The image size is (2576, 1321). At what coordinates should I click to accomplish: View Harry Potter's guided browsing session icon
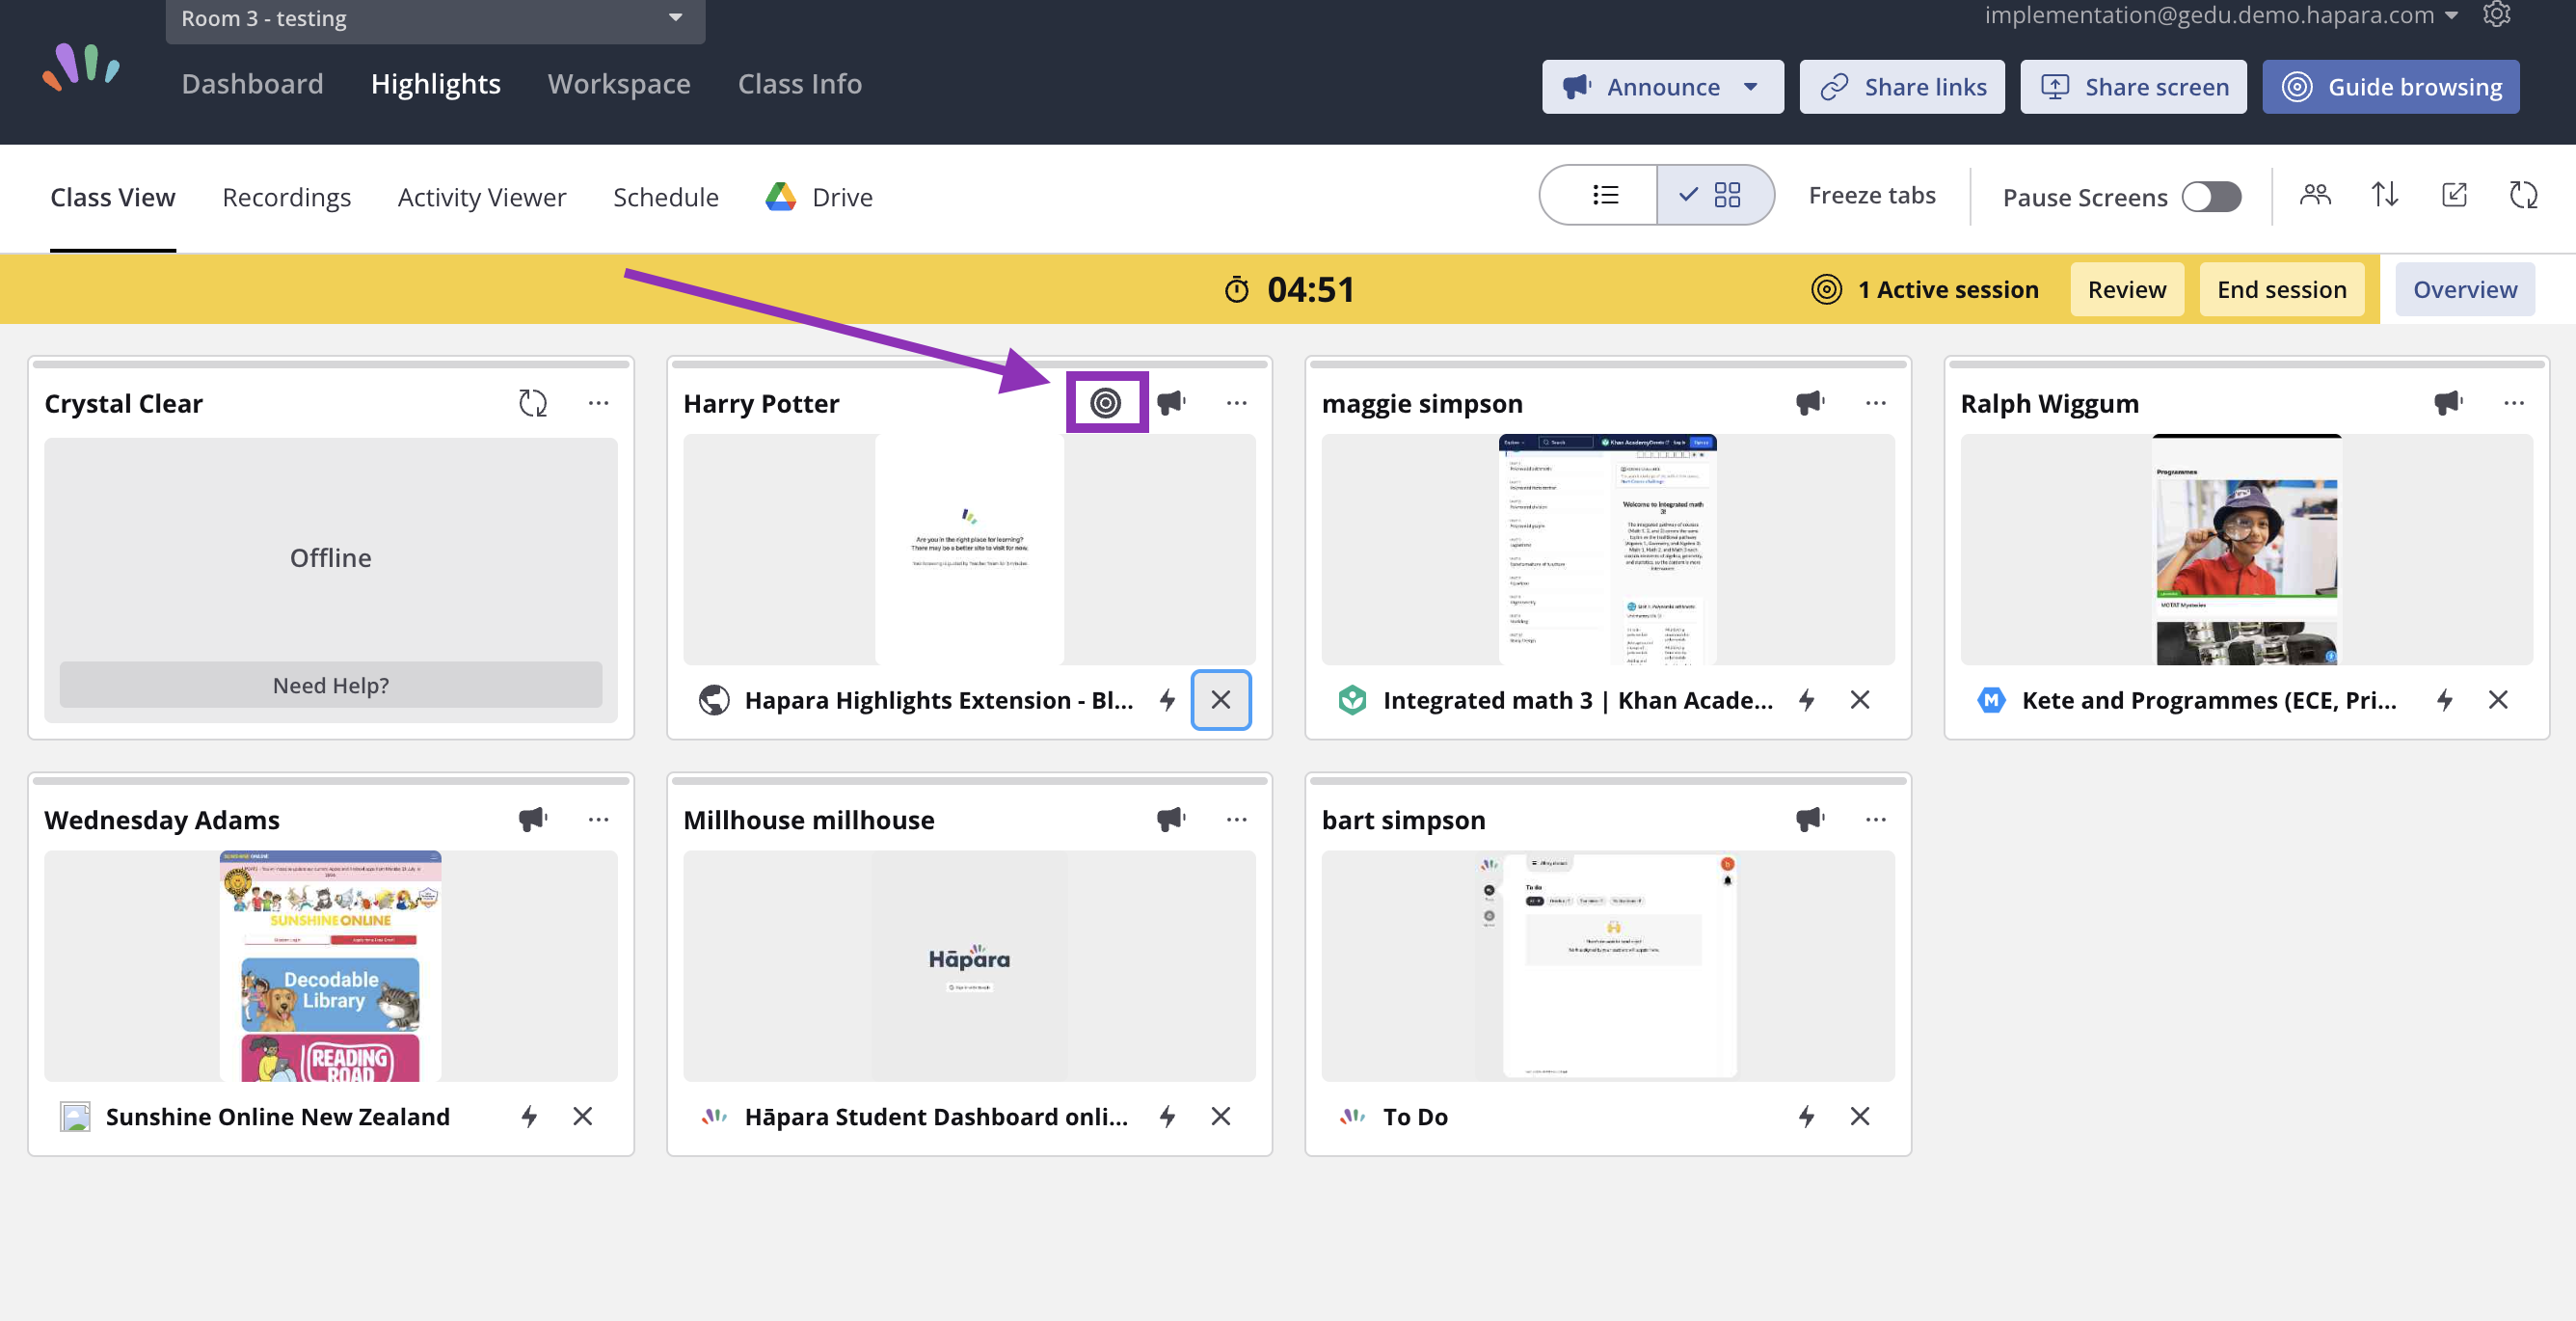(x=1106, y=403)
